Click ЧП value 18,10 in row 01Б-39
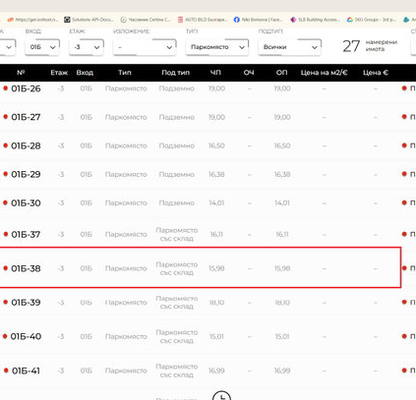This screenshot has height=400, width=416. pos(217,302)
